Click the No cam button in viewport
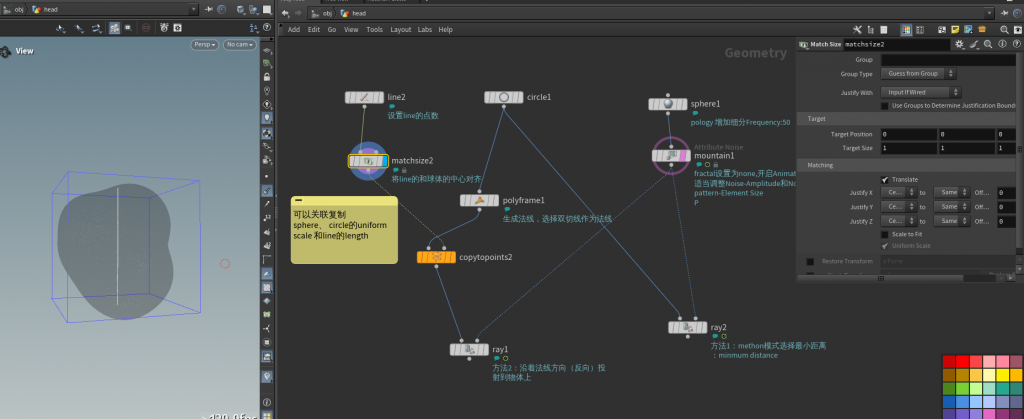 tap(239, 45)
